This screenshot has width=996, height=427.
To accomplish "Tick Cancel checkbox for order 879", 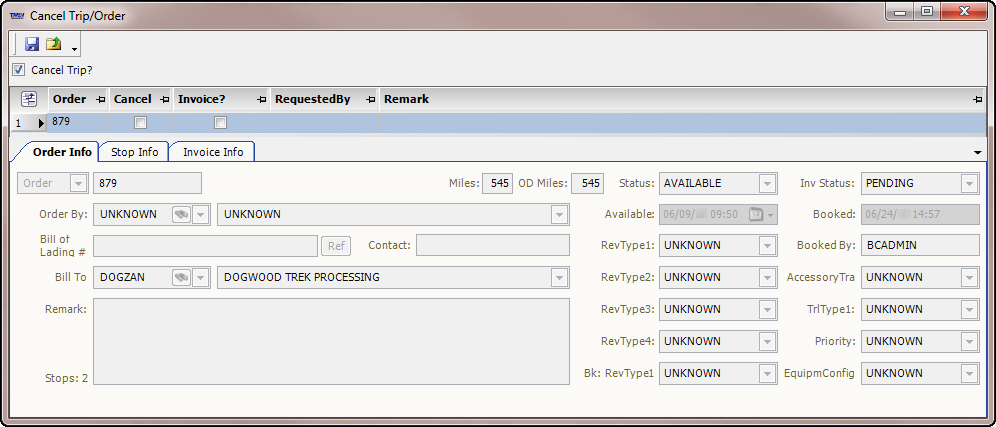I will point(140,123).
